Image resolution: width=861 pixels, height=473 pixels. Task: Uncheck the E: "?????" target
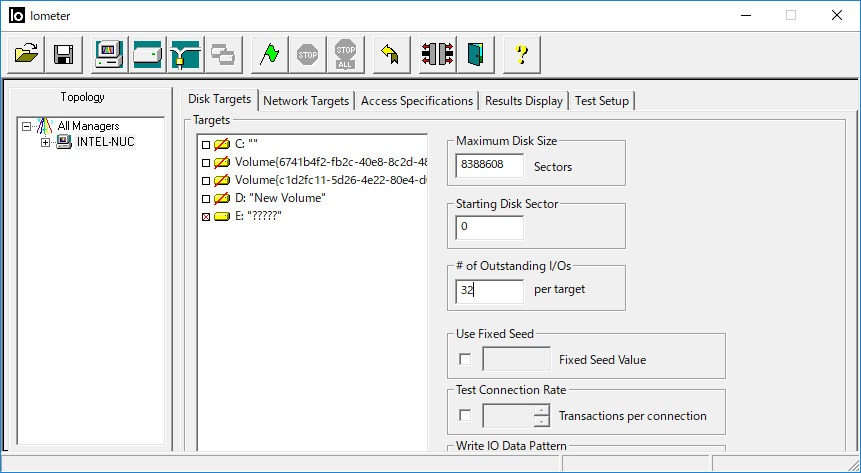click(x=206, y=217)
